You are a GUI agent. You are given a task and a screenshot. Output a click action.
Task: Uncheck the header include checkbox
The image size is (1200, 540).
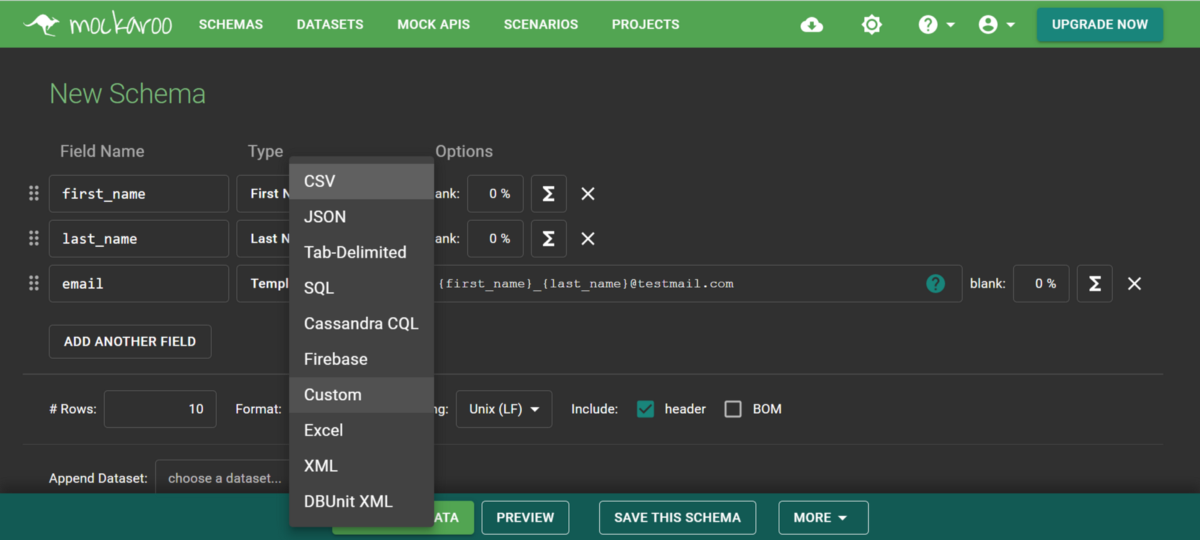[x=645, y=409]
